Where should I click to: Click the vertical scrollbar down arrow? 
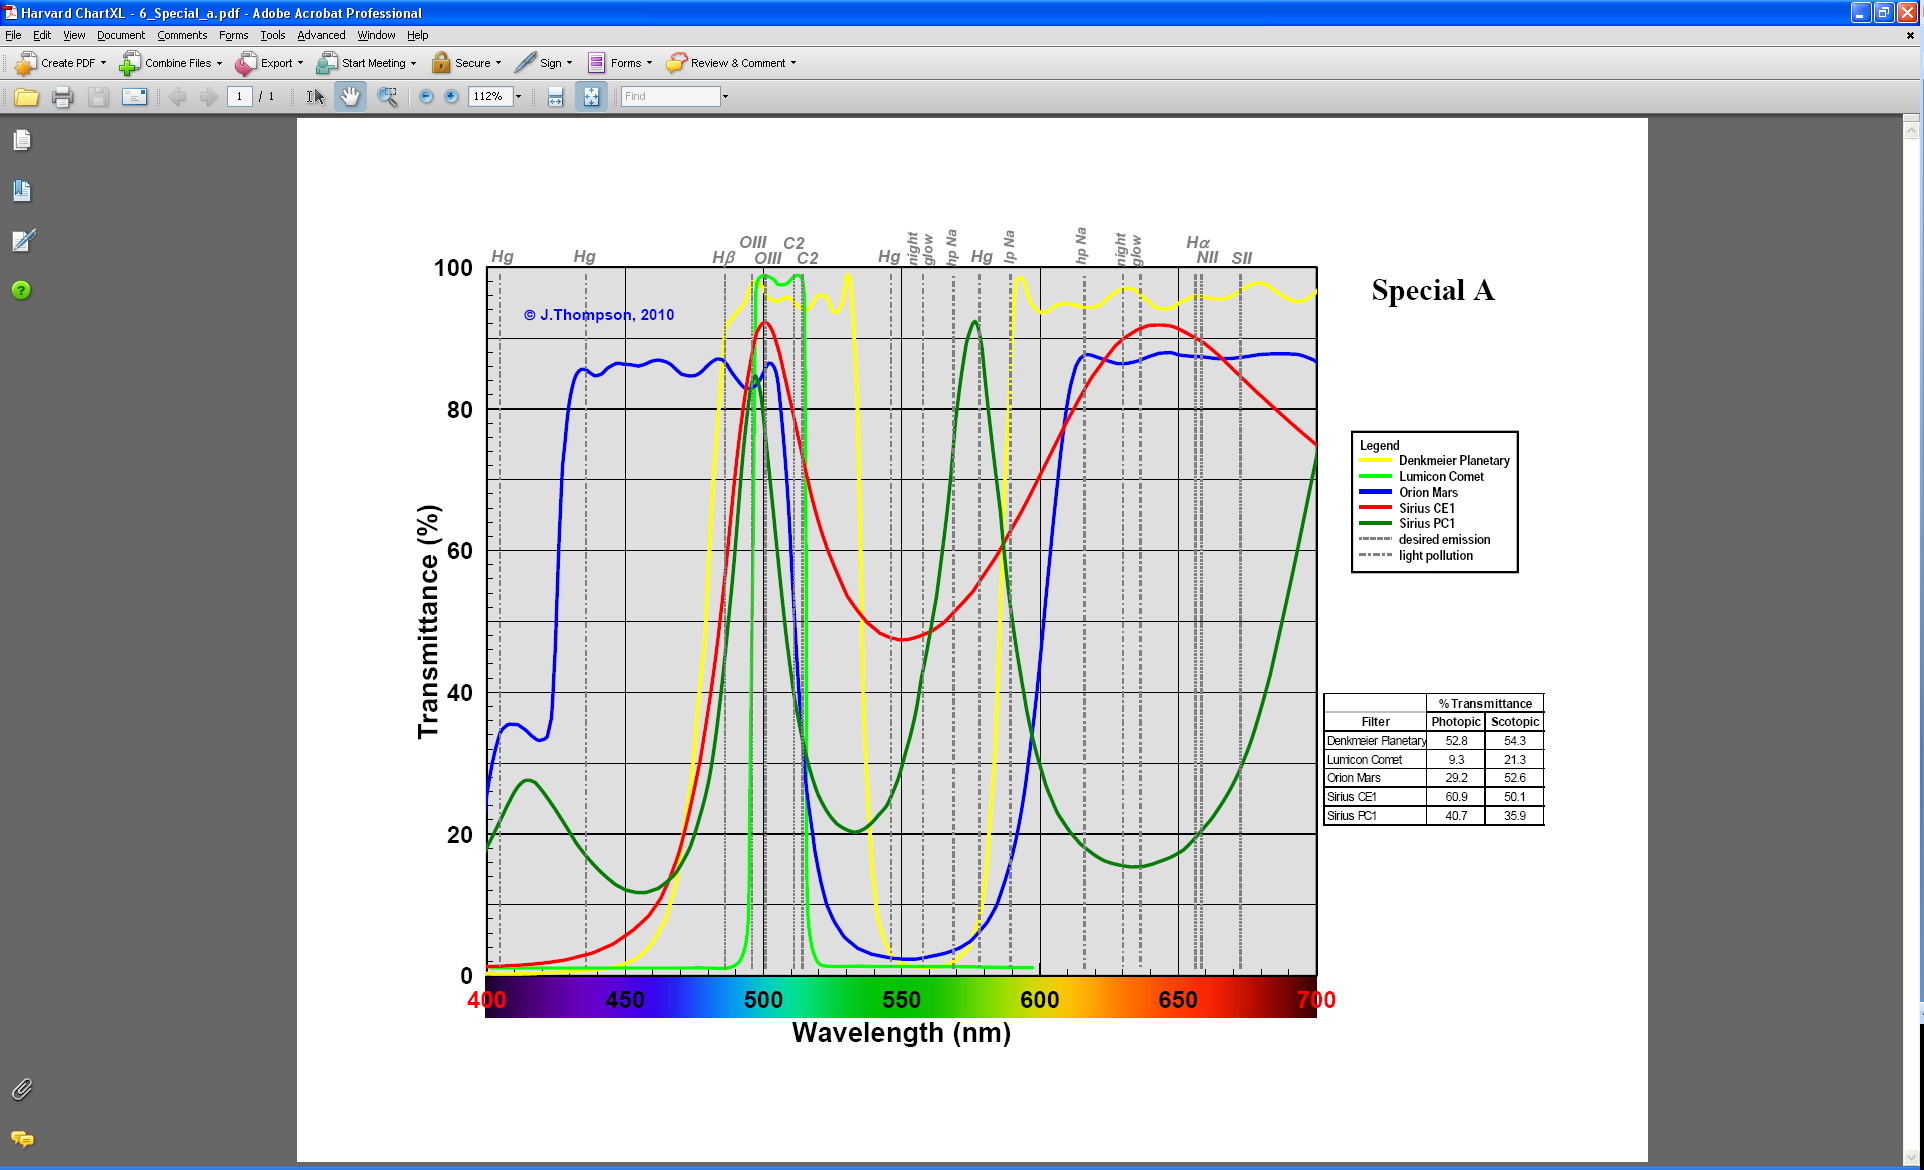point(1911,1158)
